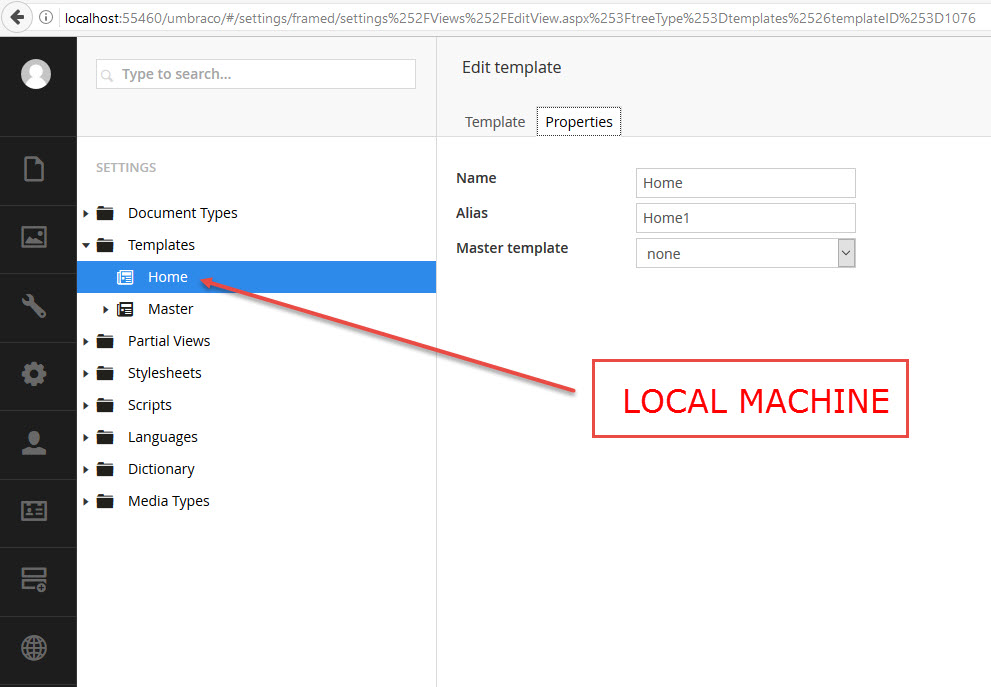Open the Settings section wrench icon
991x687 pixels.
tap(35, 306)
